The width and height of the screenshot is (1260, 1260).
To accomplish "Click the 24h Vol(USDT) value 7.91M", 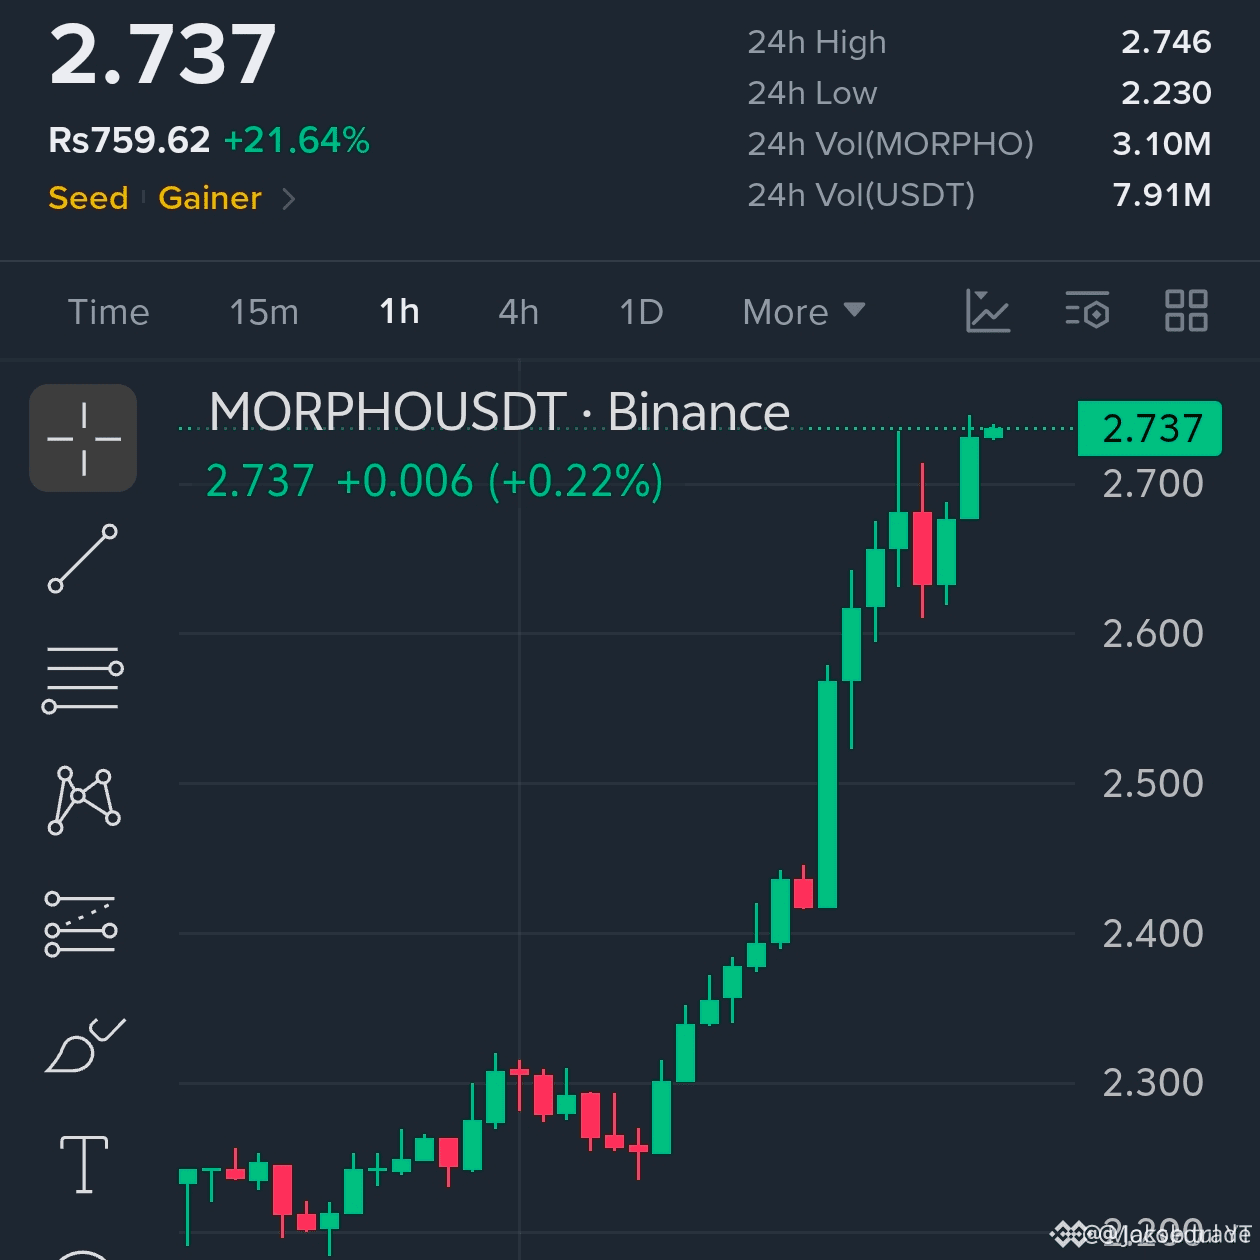I will 1162,195.
